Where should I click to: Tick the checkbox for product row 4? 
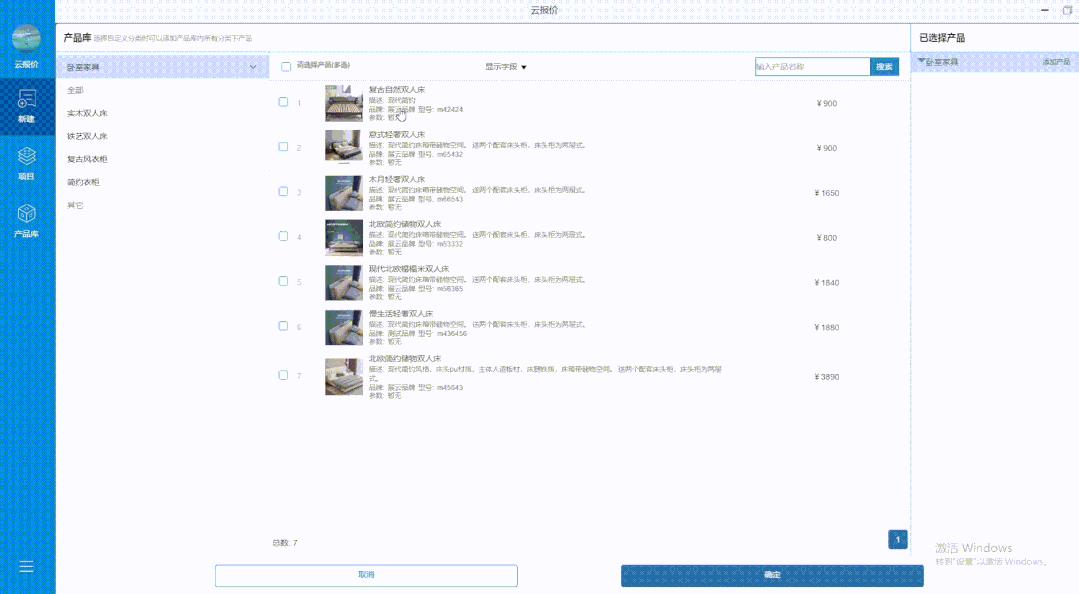pyautogui.click(x=283, y=236)
